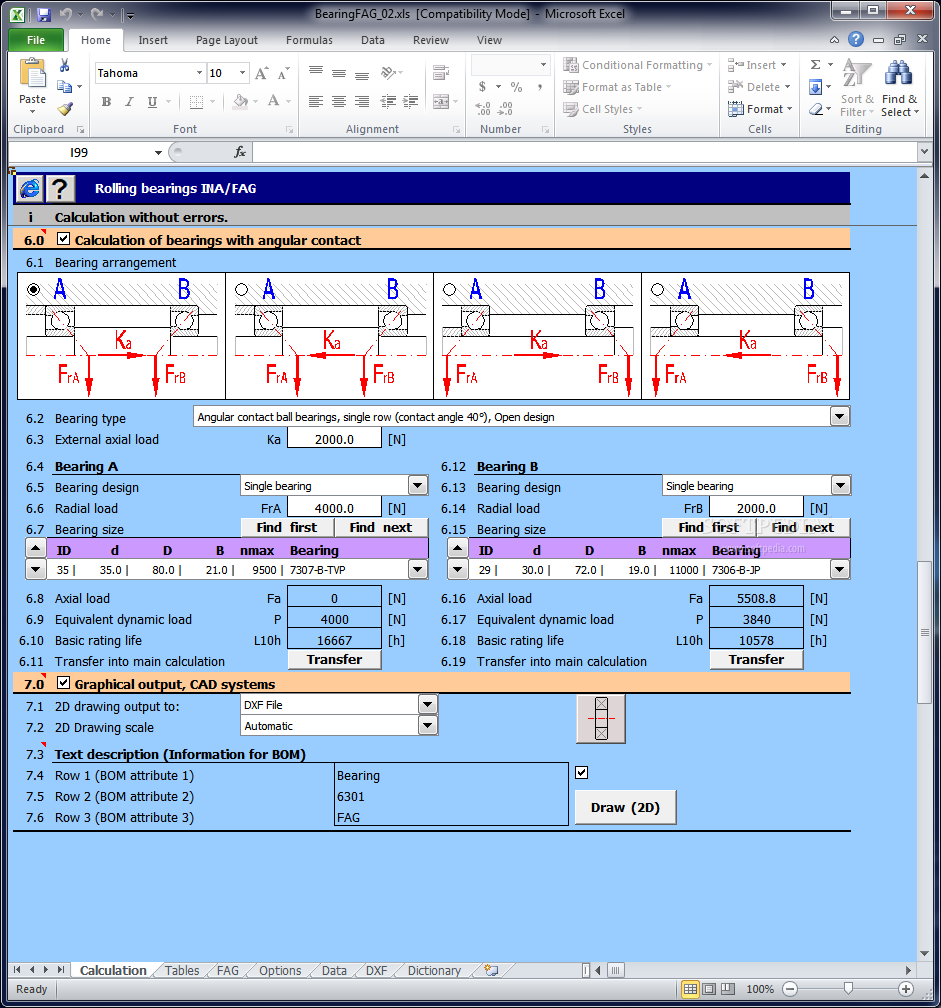Open the font name Tahoma dropdown
The width and height of the screenshot is (941, 1008).
coord(199,73)
